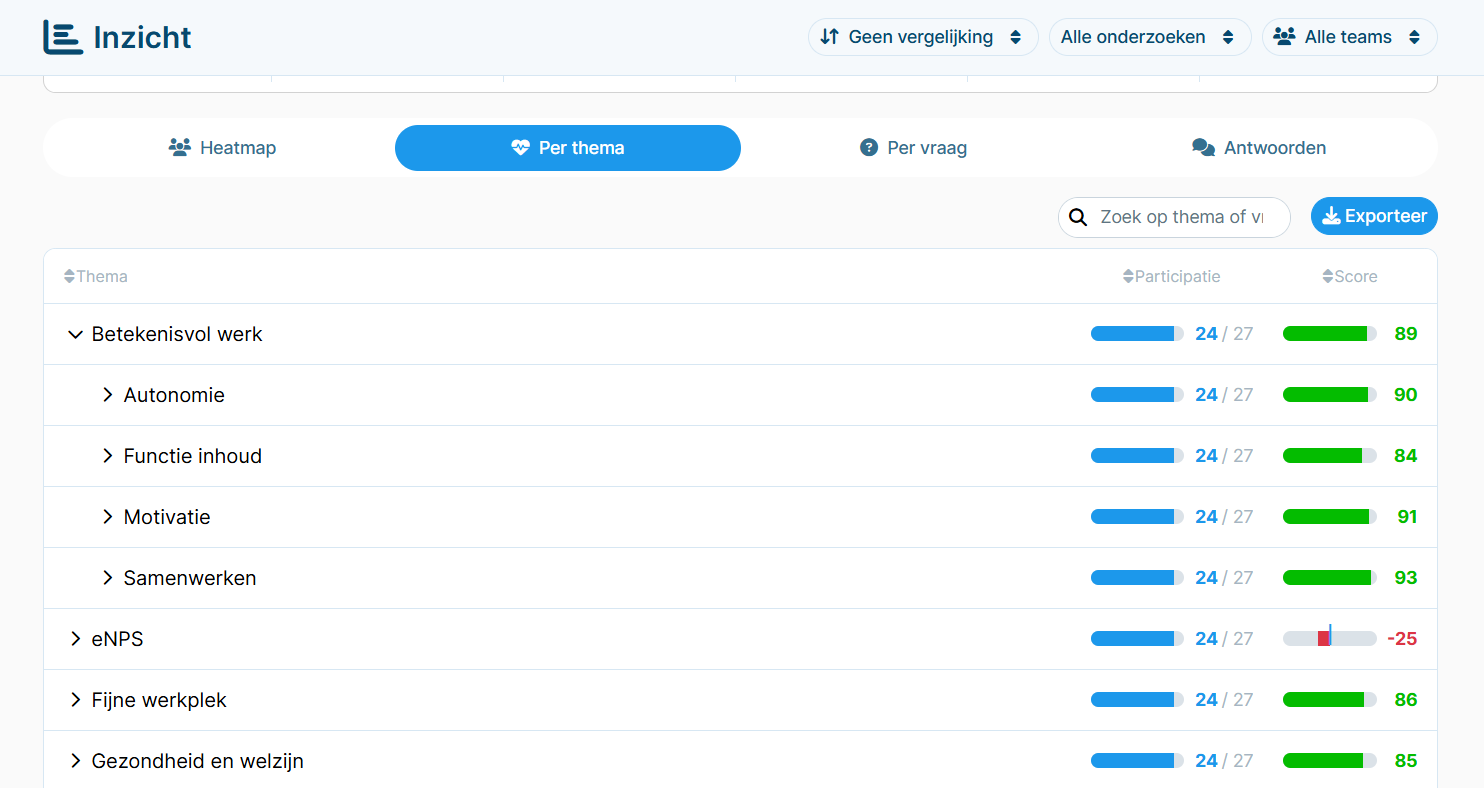1484x788 pixels.
Task: Click the download icon on the Exporteer button
Action: tap(1331, 216)
